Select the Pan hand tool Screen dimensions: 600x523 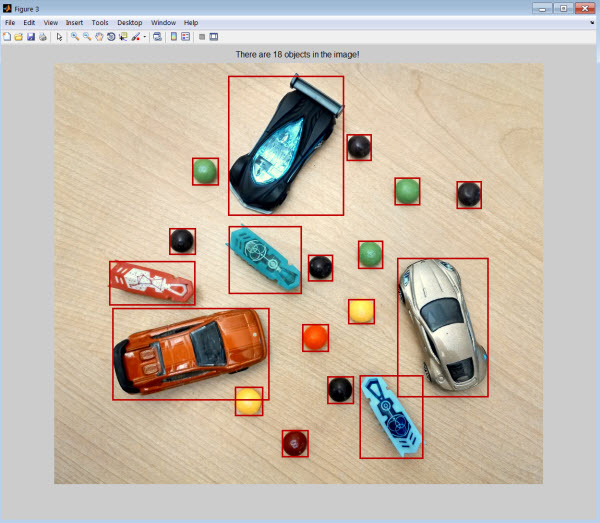[99, 37]
